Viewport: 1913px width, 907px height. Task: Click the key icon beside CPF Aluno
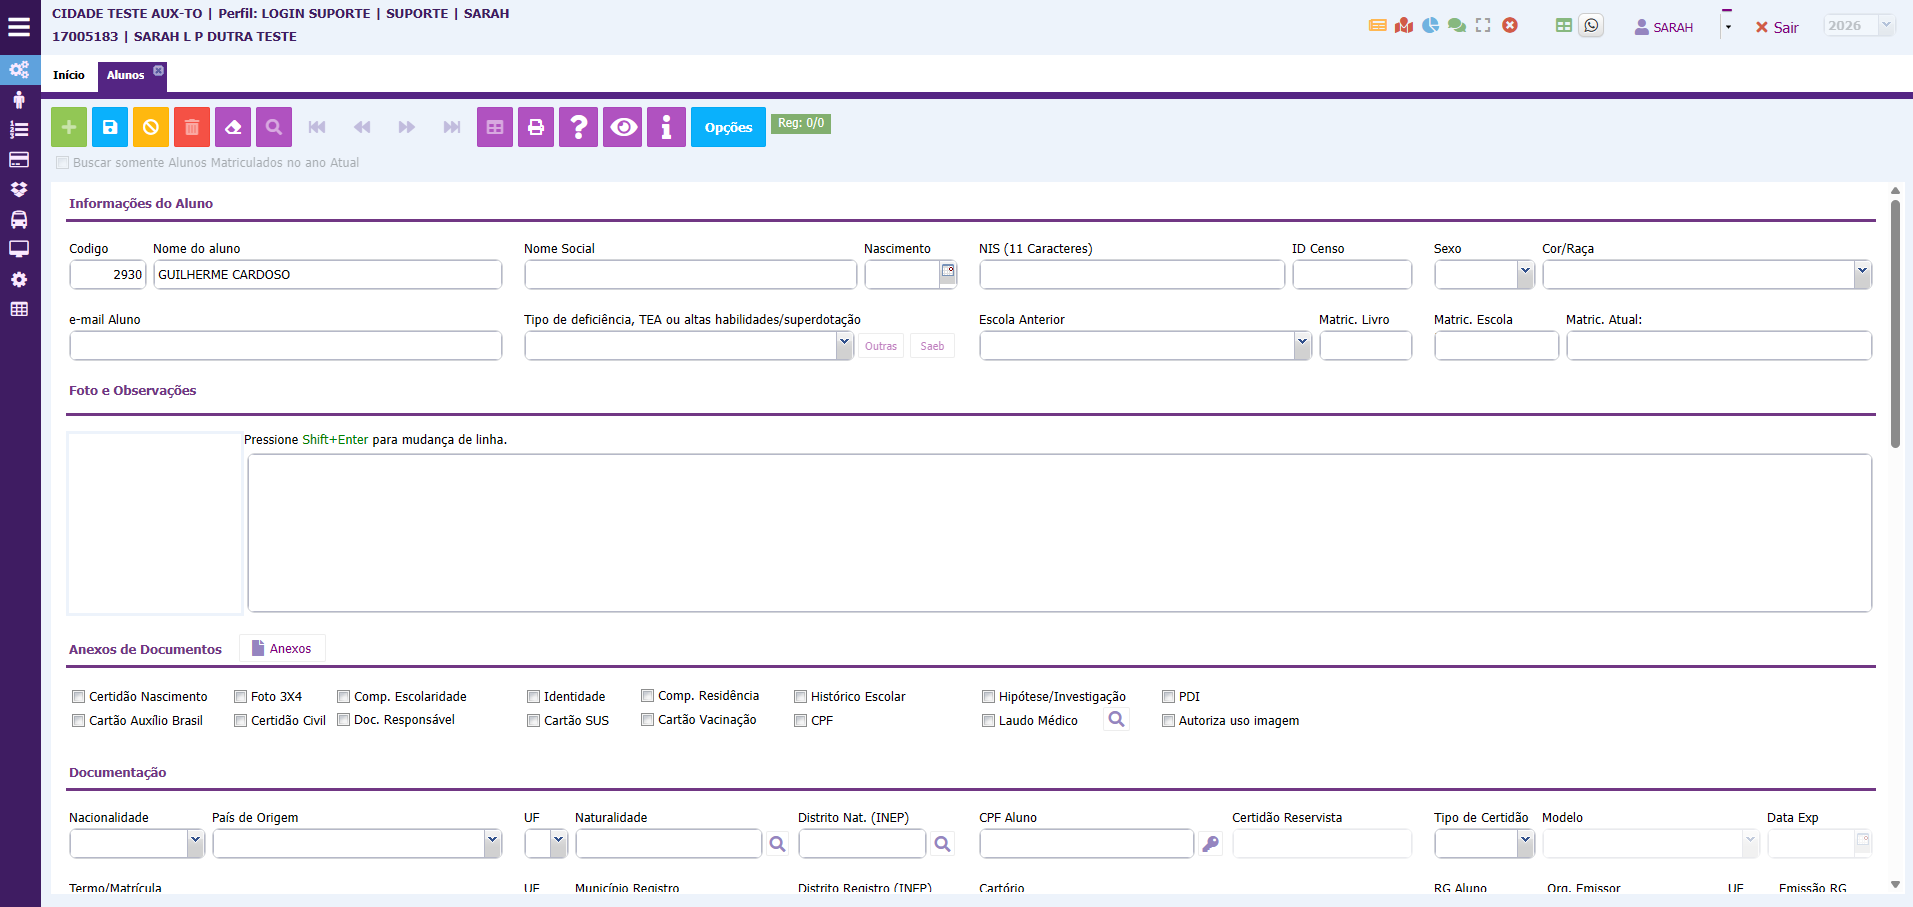pos(1210,844)
